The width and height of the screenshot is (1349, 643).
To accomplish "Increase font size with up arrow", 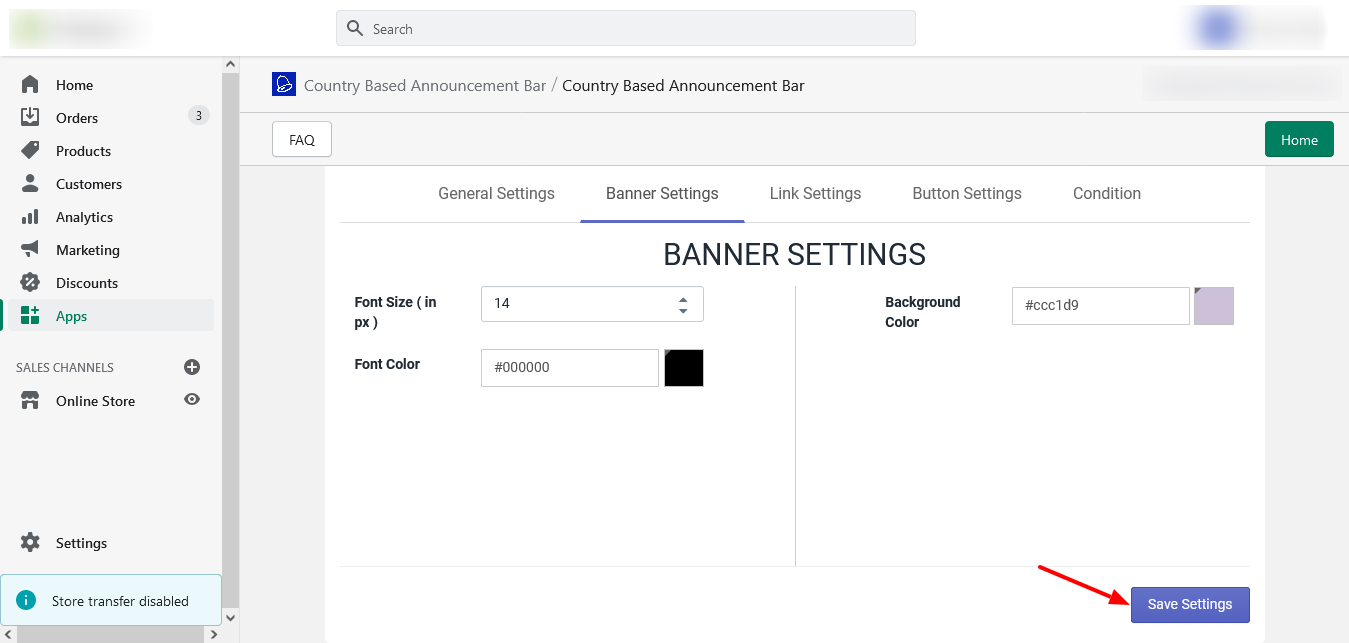I will click(x=683, y=299).
